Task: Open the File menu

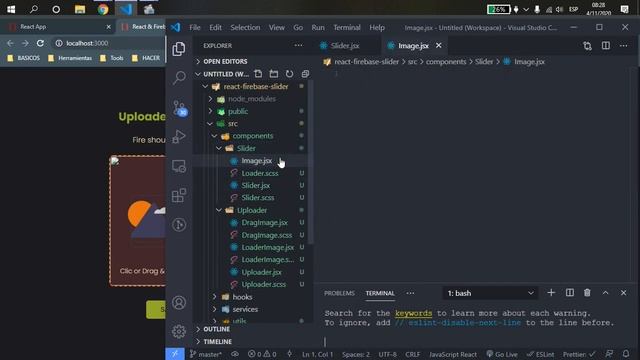Action: click(x=195, y=27)
